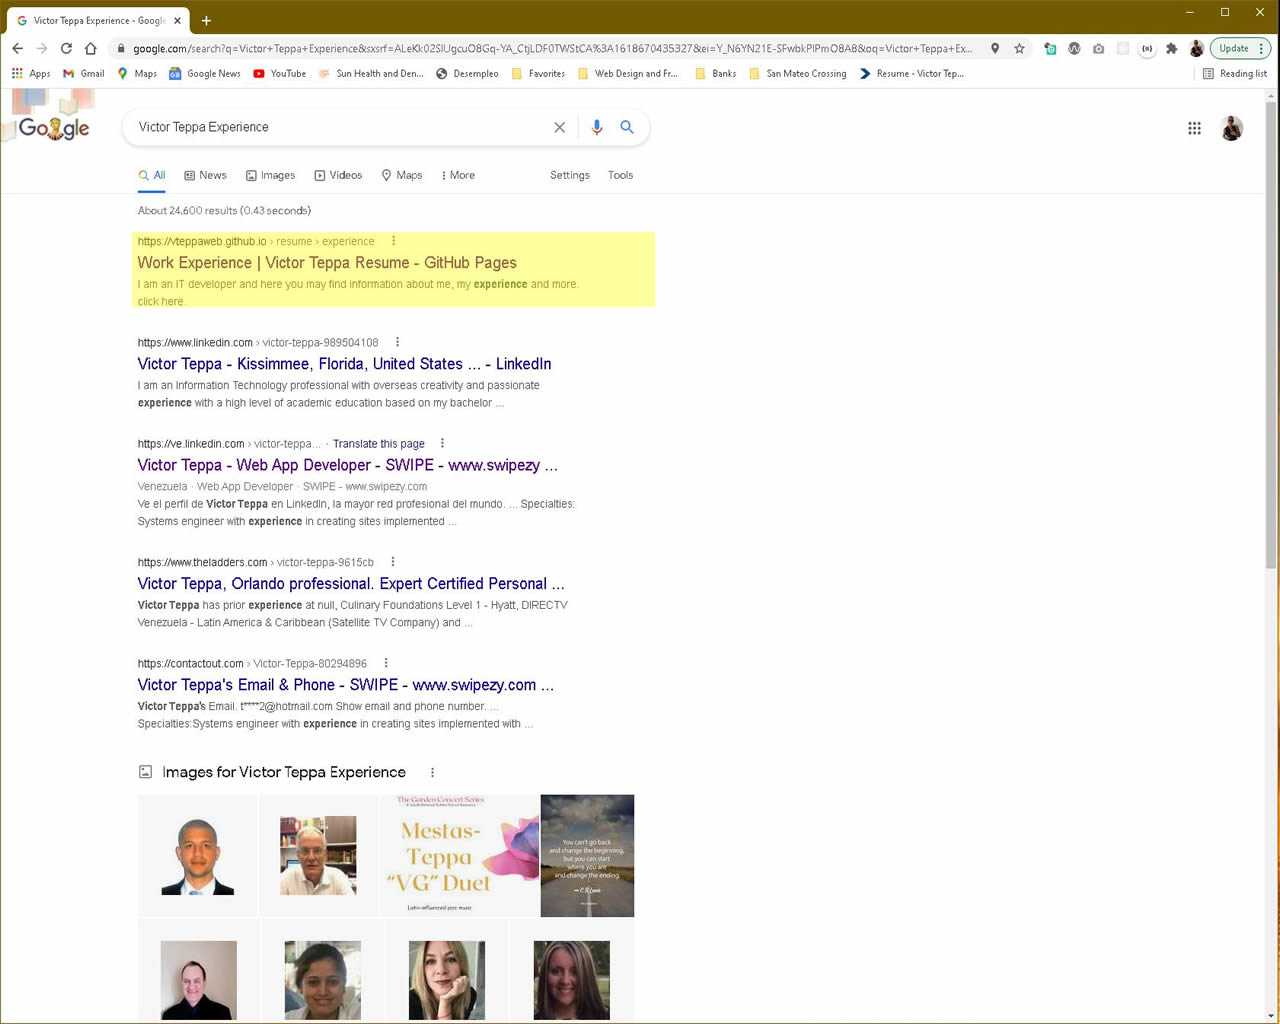Open the Chrome profile avatar
Screen dimensions: 1280x1024
pos(1196,47)
